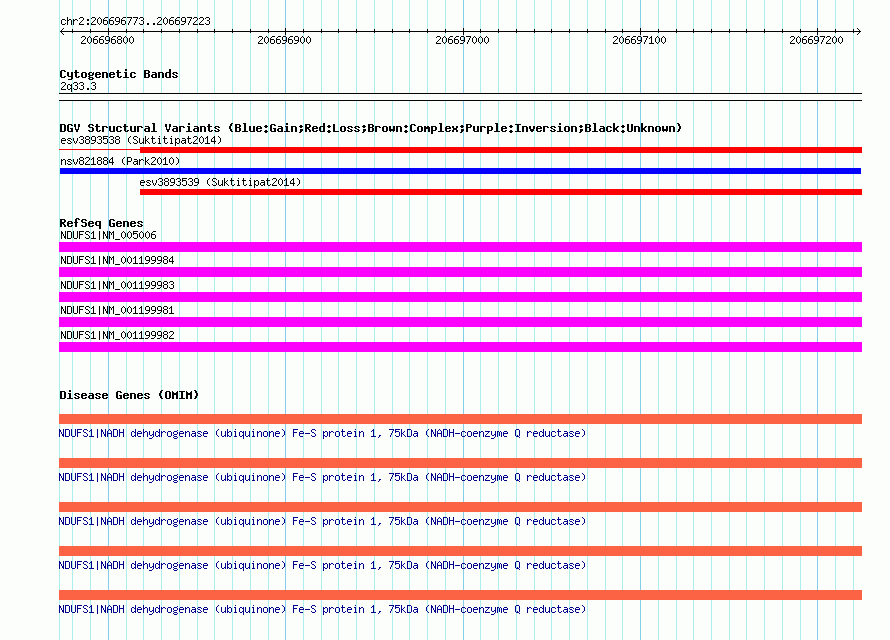Select the blue nsv821884 gain variant bar
This screenshot has height=640, width=890.
(460, 171)
